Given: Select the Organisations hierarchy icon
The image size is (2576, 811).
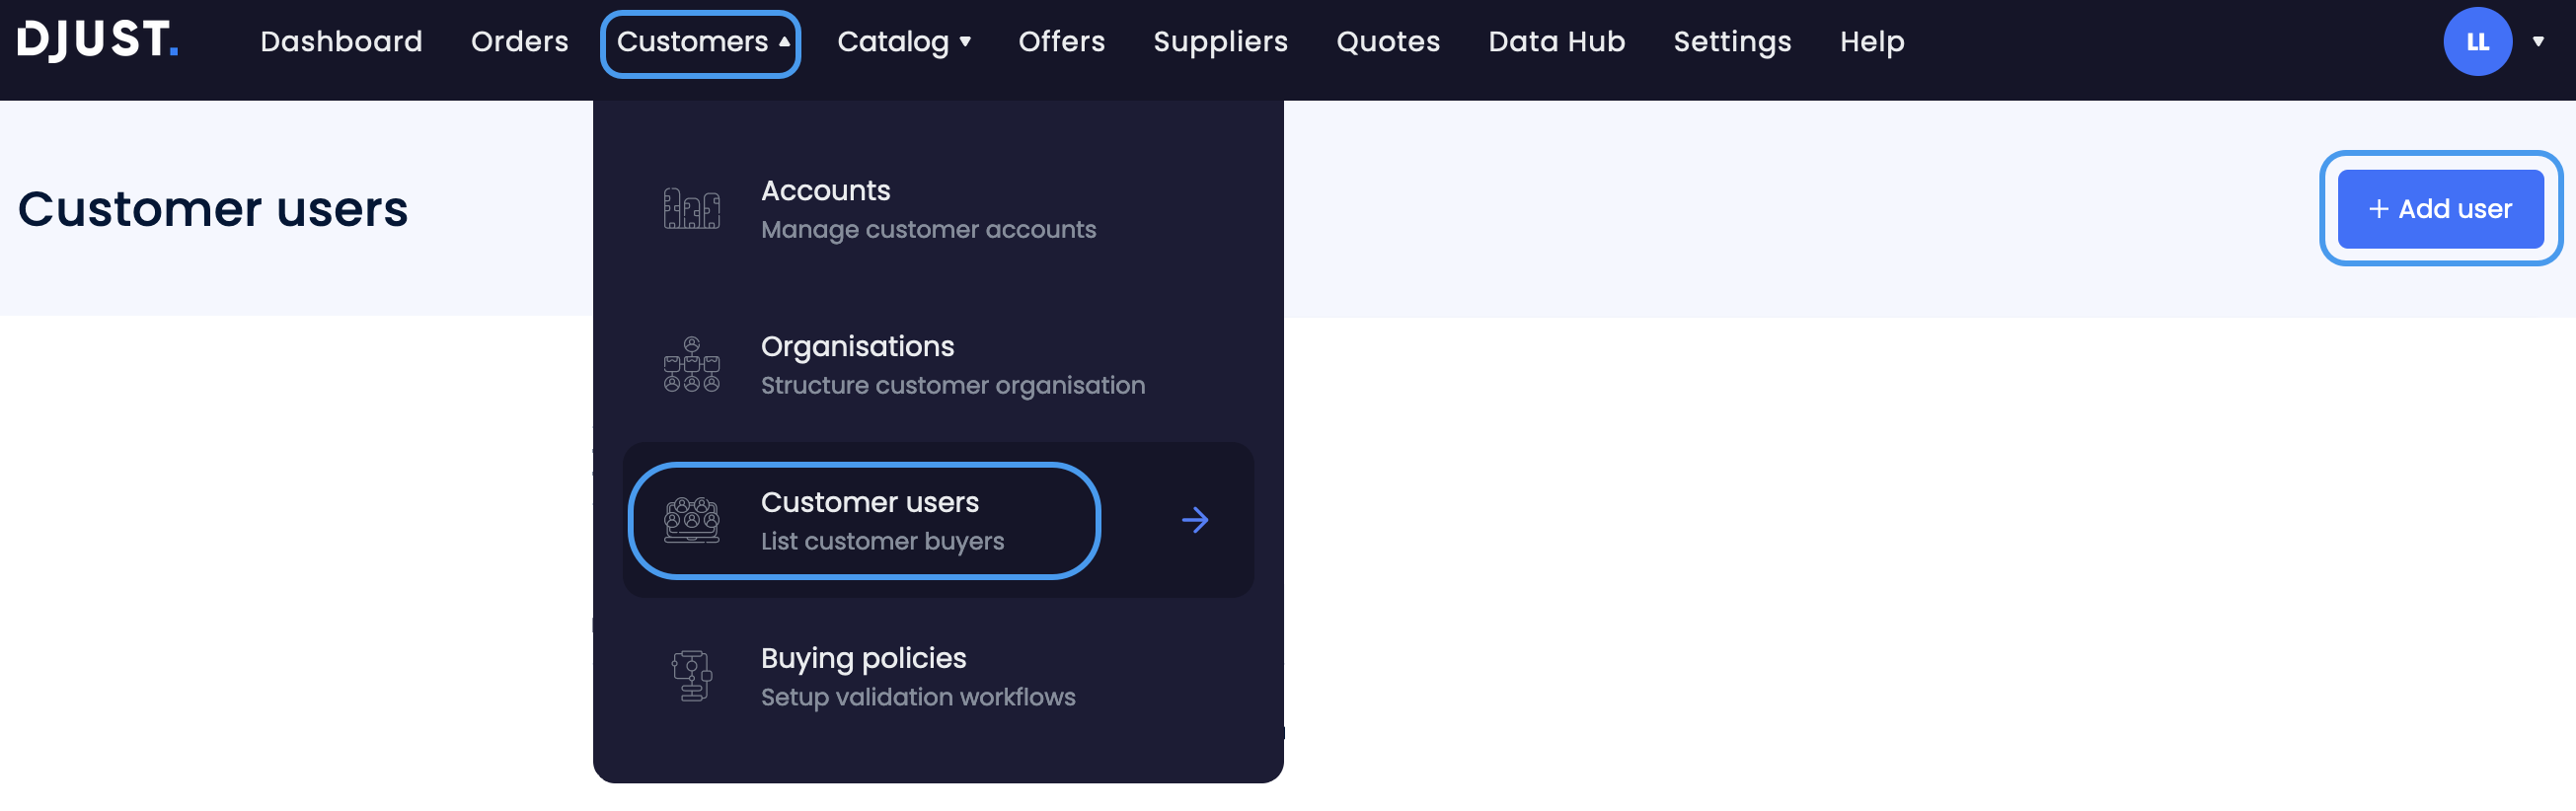Looking at the screenshot, I should tap(690, 364).
